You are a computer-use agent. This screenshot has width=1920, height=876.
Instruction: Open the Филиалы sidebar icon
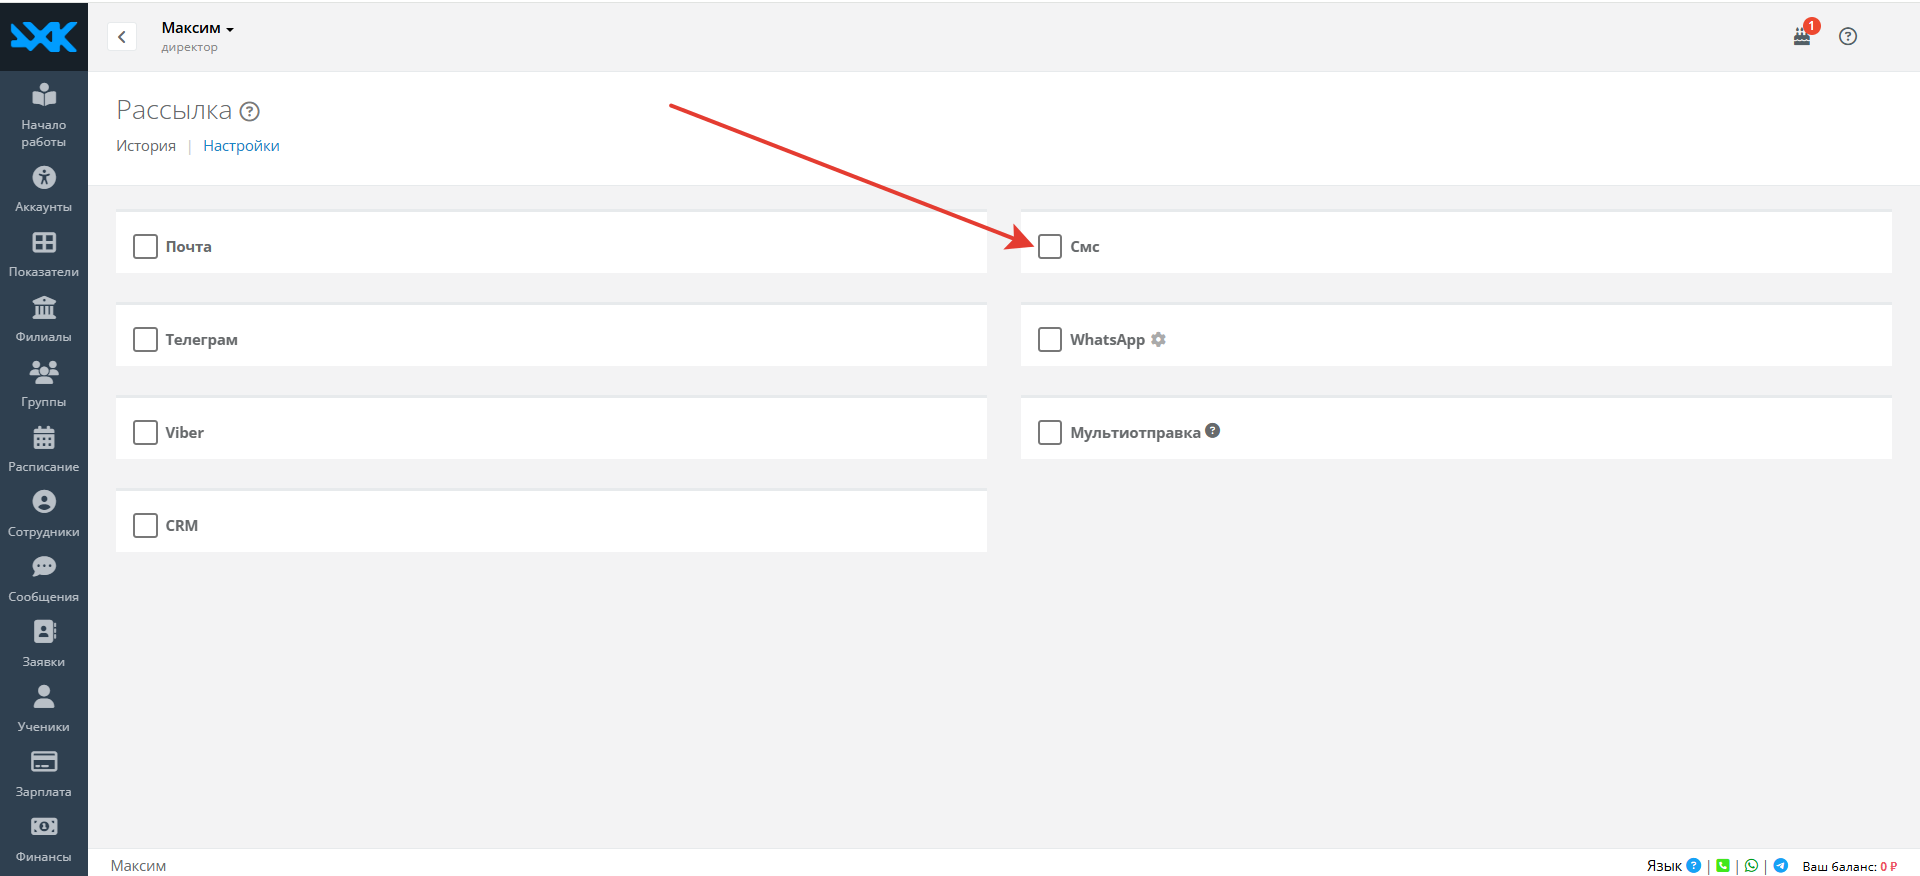click(x=44, y=308)
